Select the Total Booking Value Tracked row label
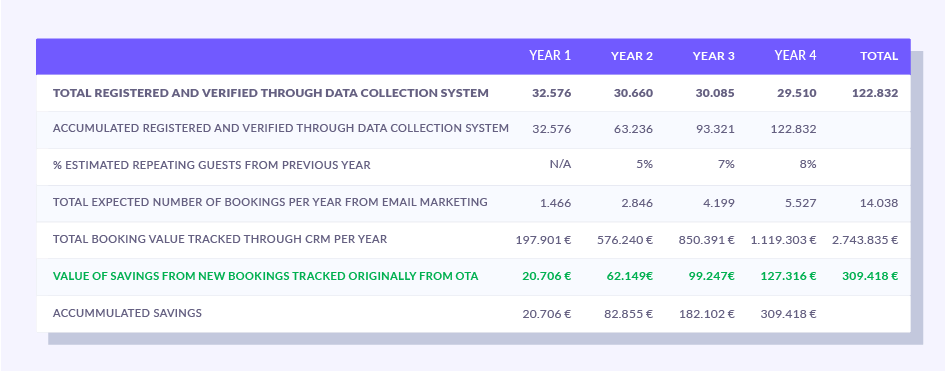 point(220,239)
